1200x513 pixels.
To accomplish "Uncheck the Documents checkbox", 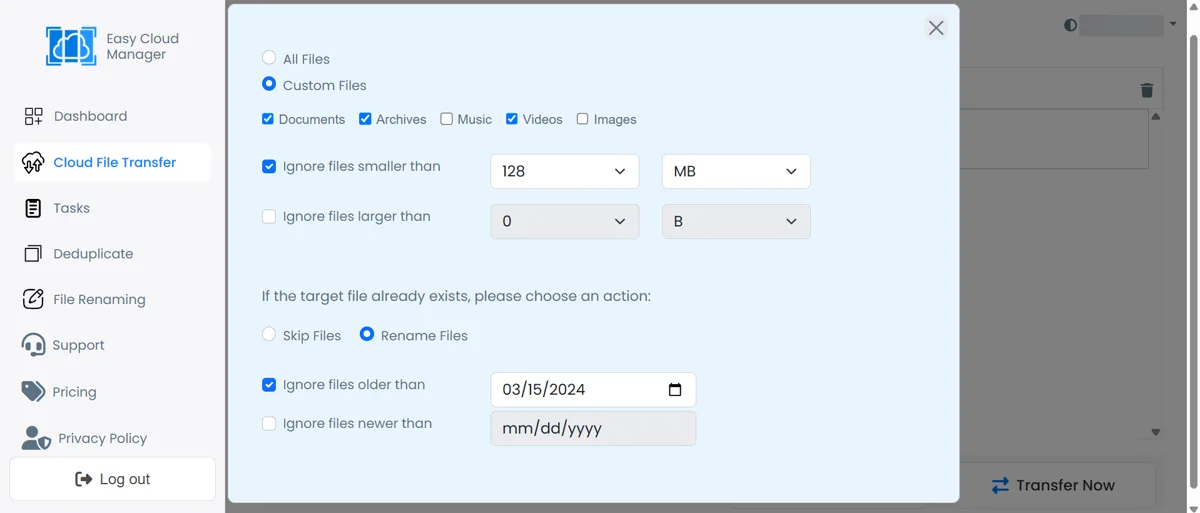I will (x=268, y=119).
